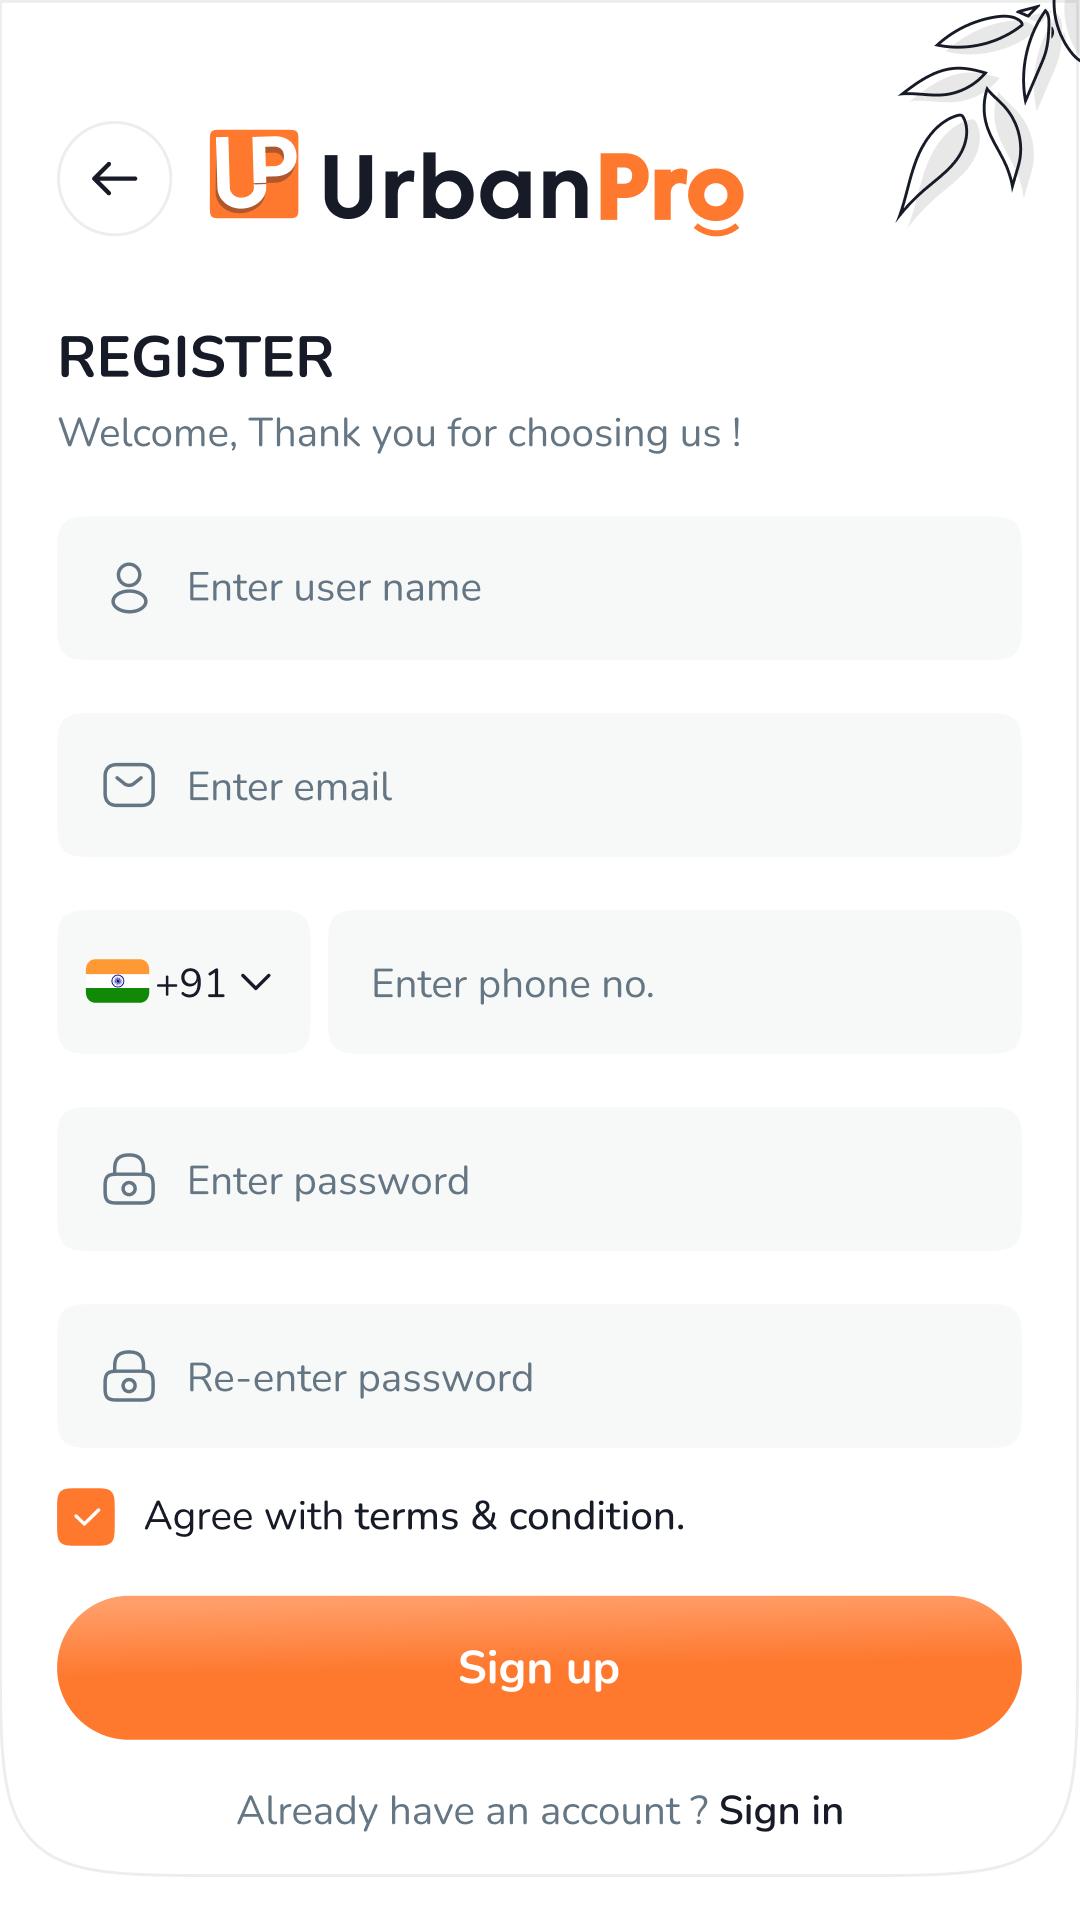Uncheck the Agree with terms checkbox
This screenshot has width=1080, height=1920.
[86, 1517]
